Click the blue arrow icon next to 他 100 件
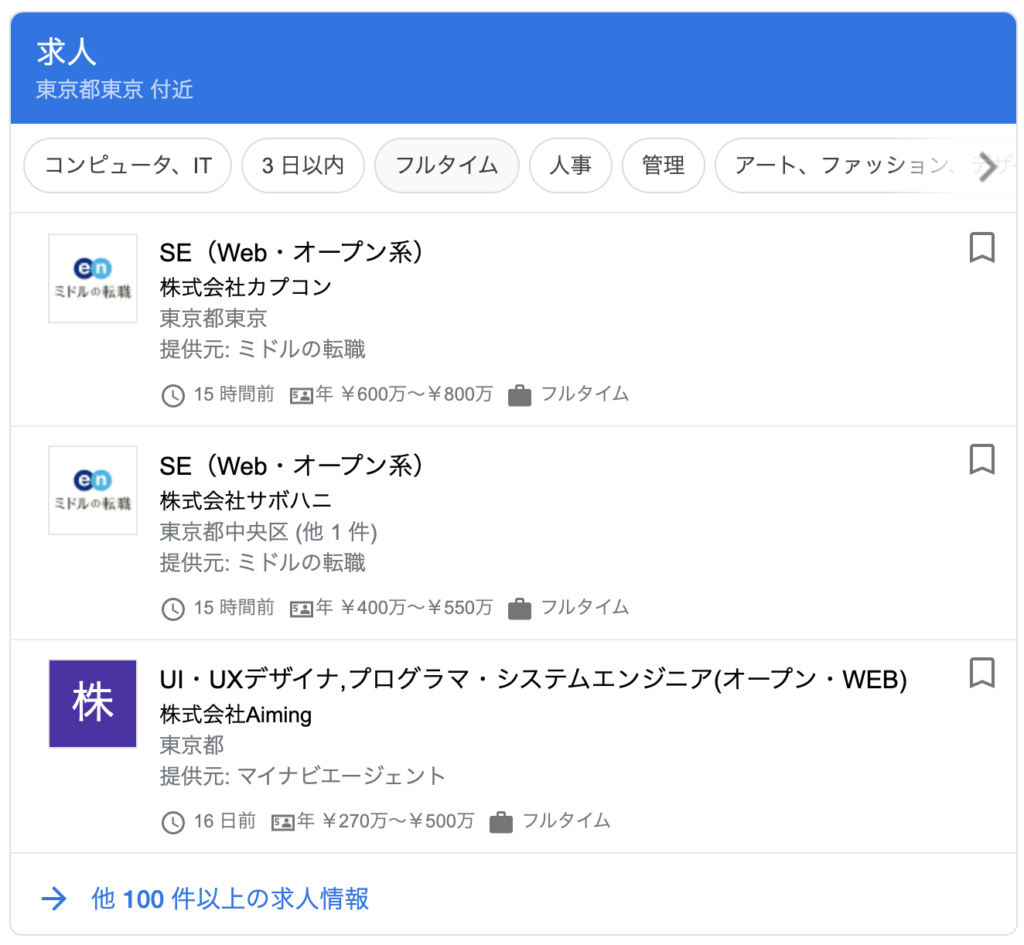Screen dimensions: 1024x945 click(x=54, y=899)
